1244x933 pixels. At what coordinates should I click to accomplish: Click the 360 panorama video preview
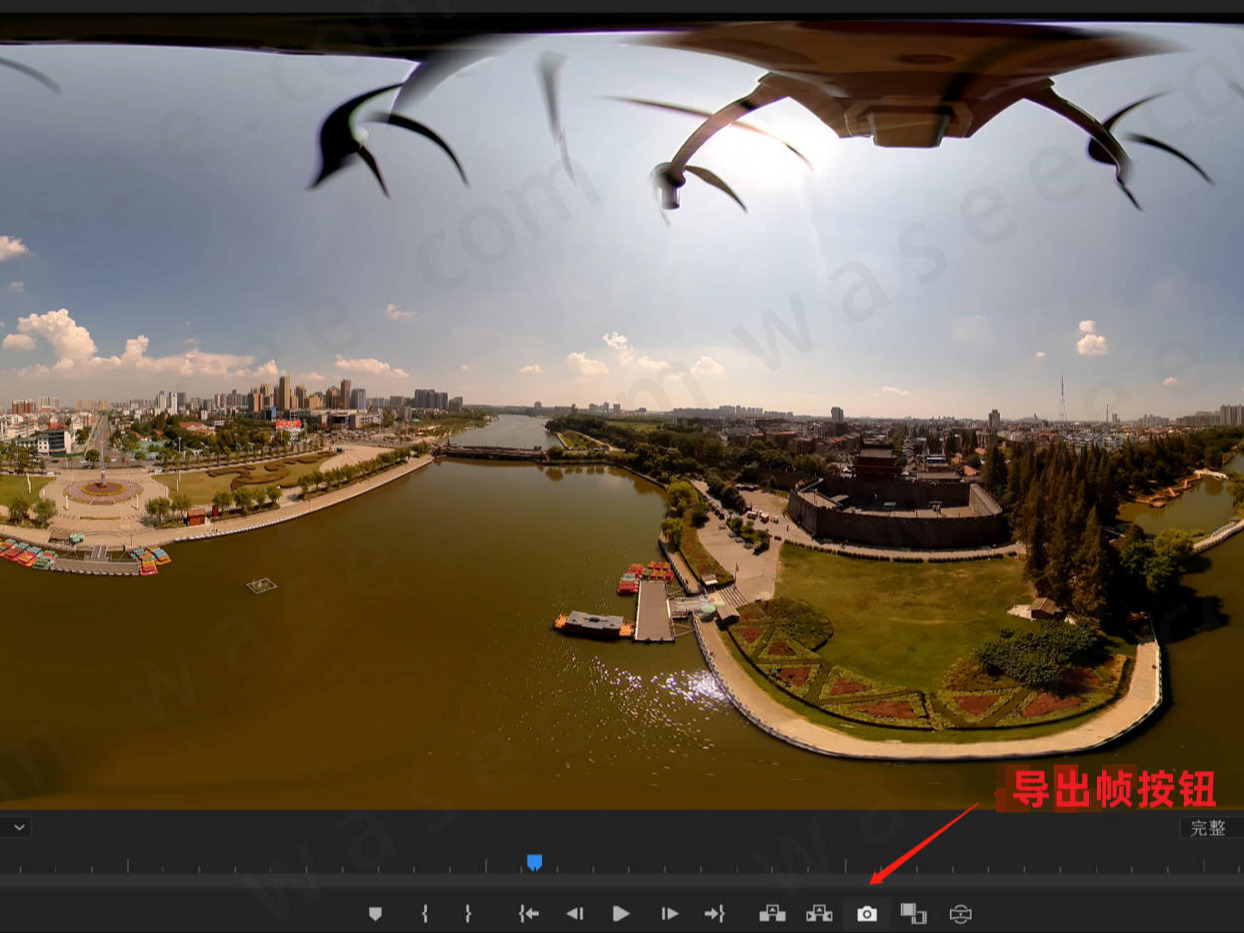coord(622,400)
